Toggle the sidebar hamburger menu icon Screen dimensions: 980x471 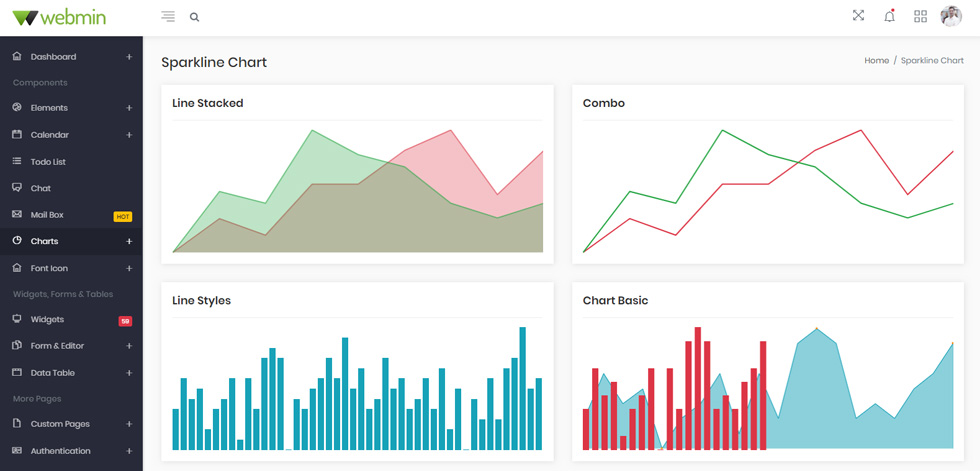point(168,17)
